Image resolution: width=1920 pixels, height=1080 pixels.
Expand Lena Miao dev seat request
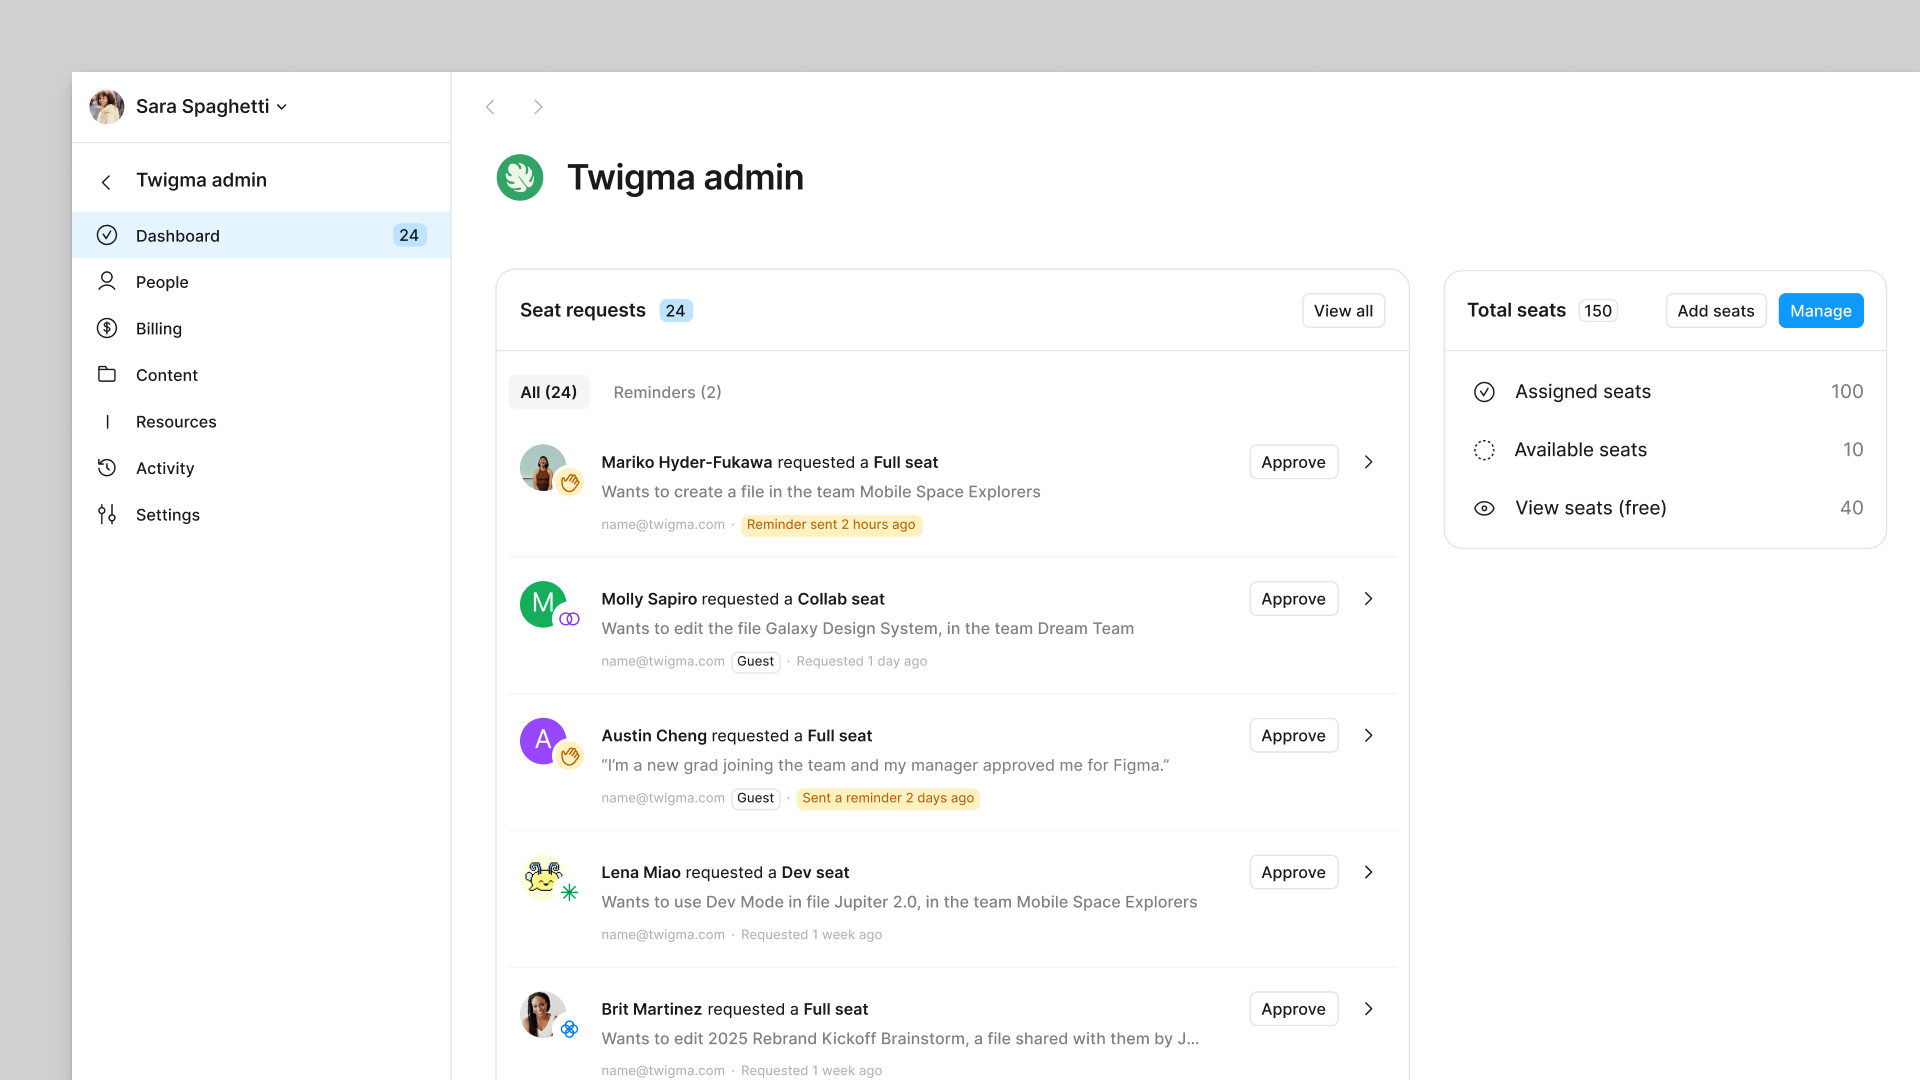[x=1367, y=872]
